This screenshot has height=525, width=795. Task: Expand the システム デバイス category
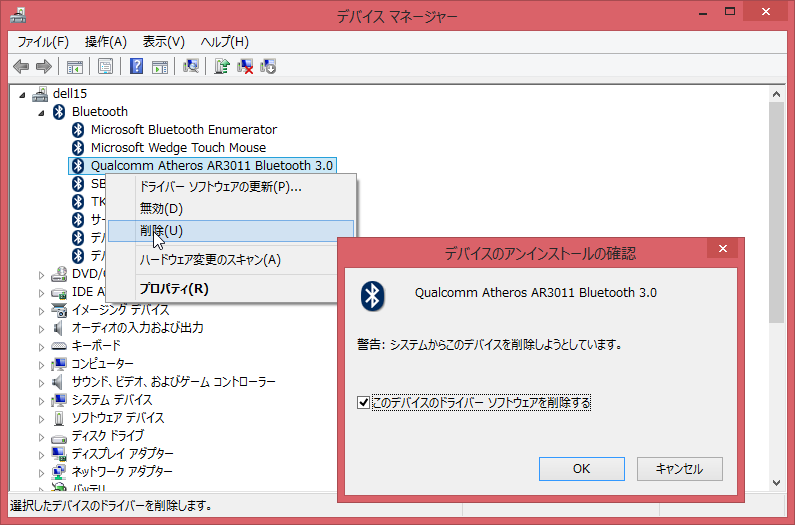click(x=41, y=401)
